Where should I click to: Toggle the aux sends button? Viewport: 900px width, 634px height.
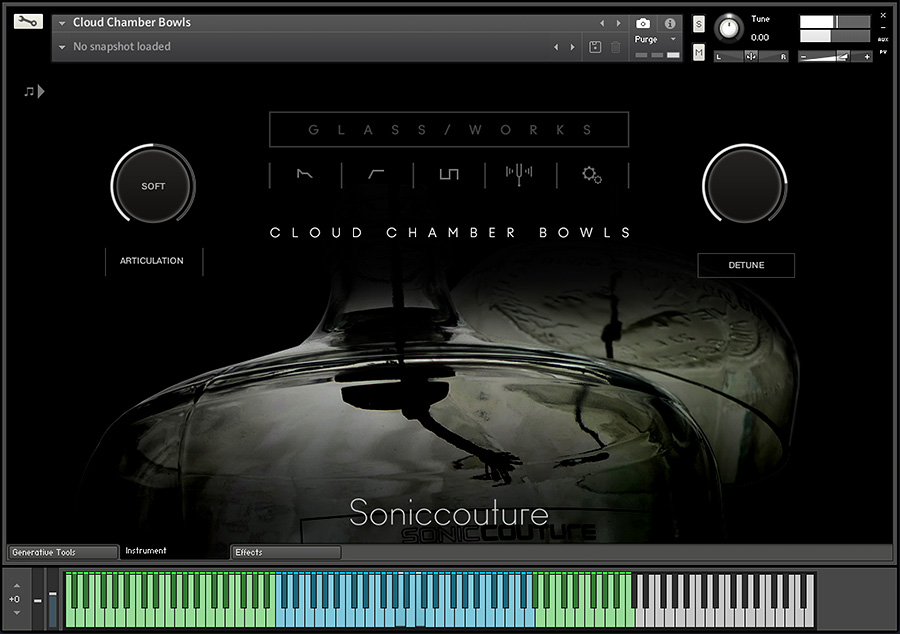pos(883,40)
